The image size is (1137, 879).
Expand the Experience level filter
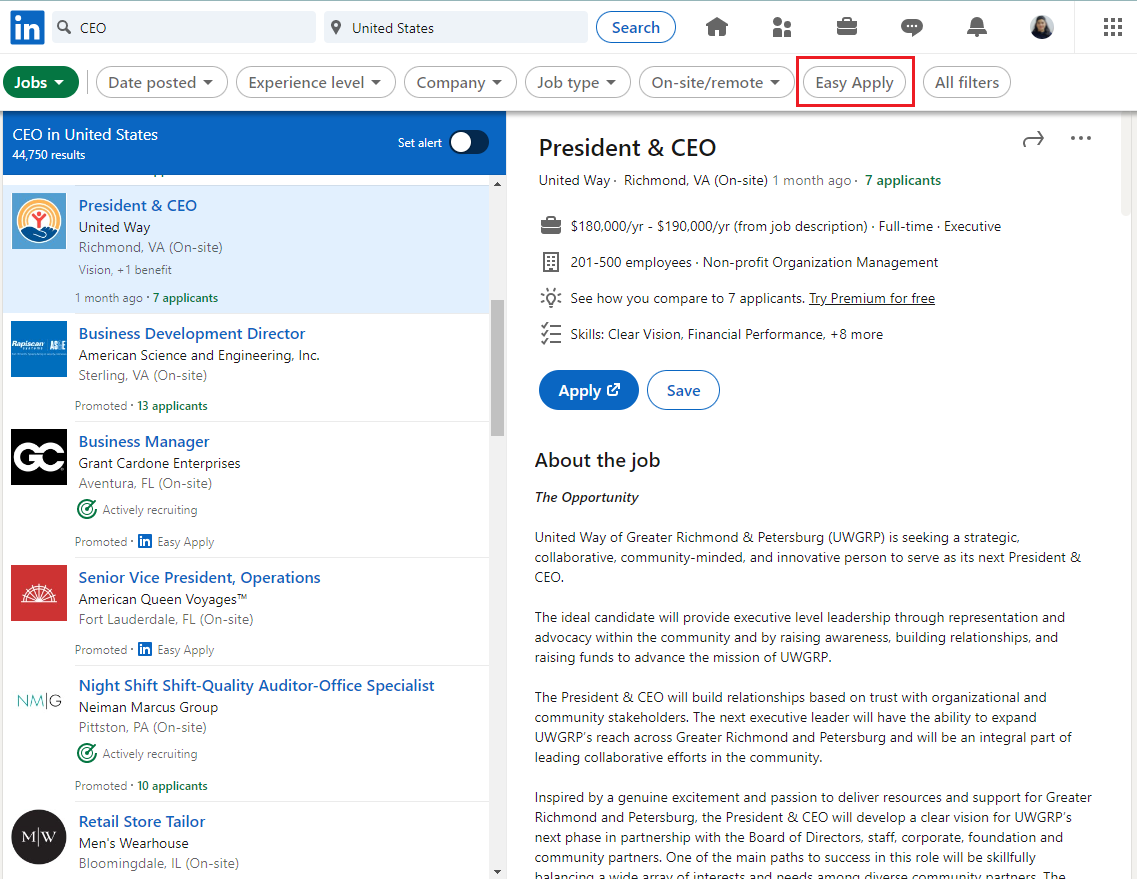click(x=315, y=82)
